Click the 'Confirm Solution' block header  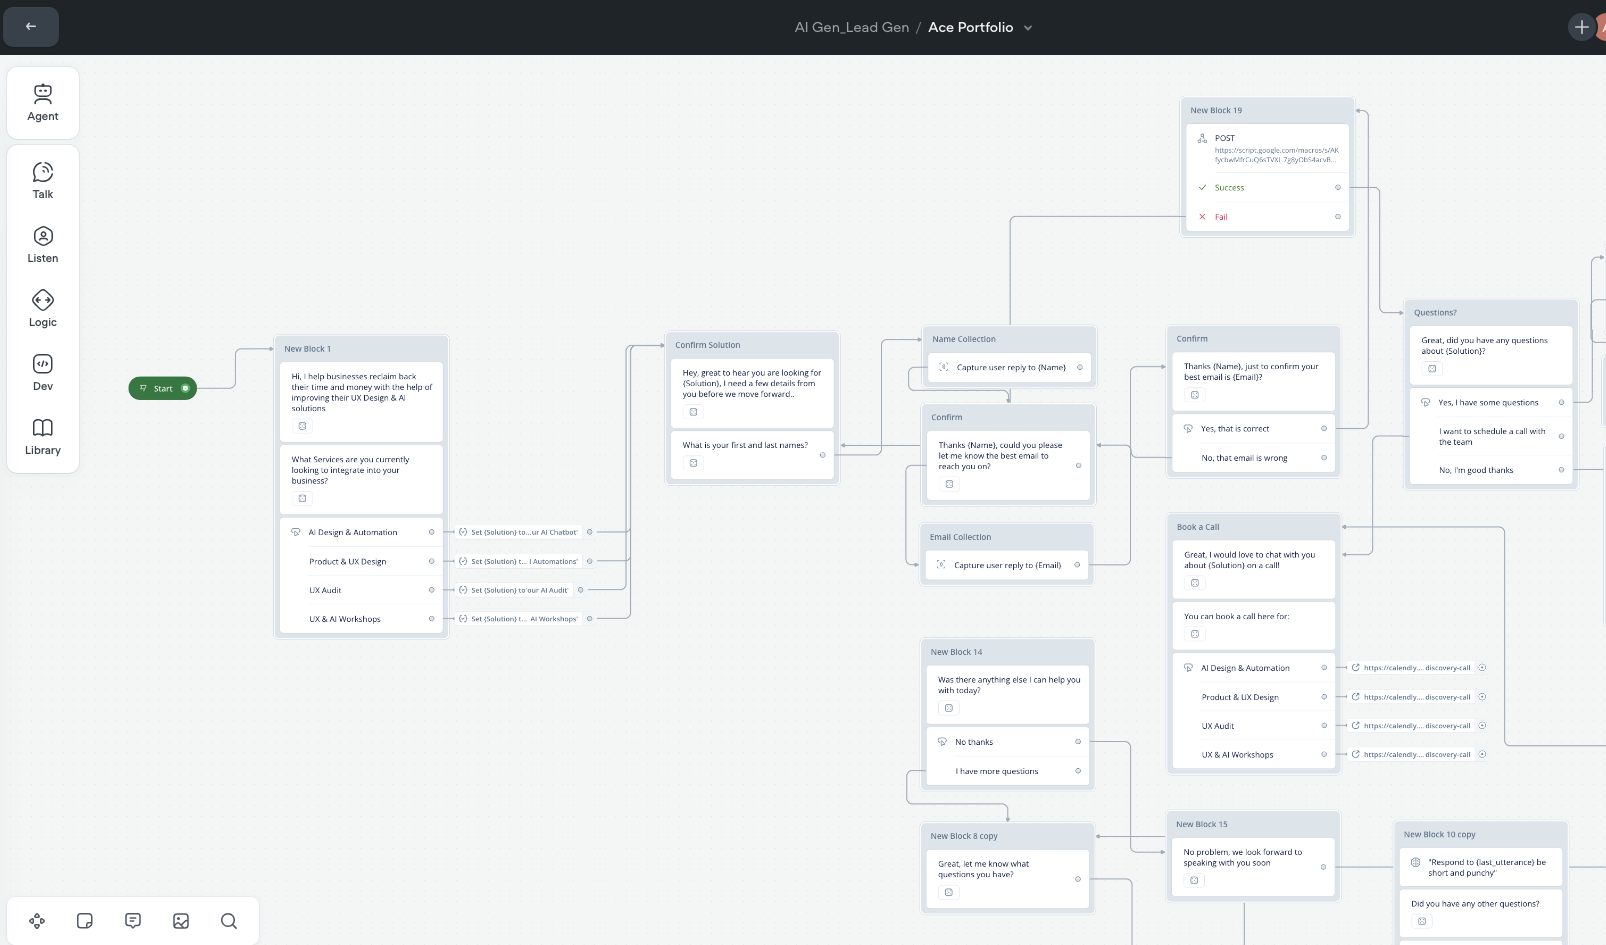tap(708, 345)
